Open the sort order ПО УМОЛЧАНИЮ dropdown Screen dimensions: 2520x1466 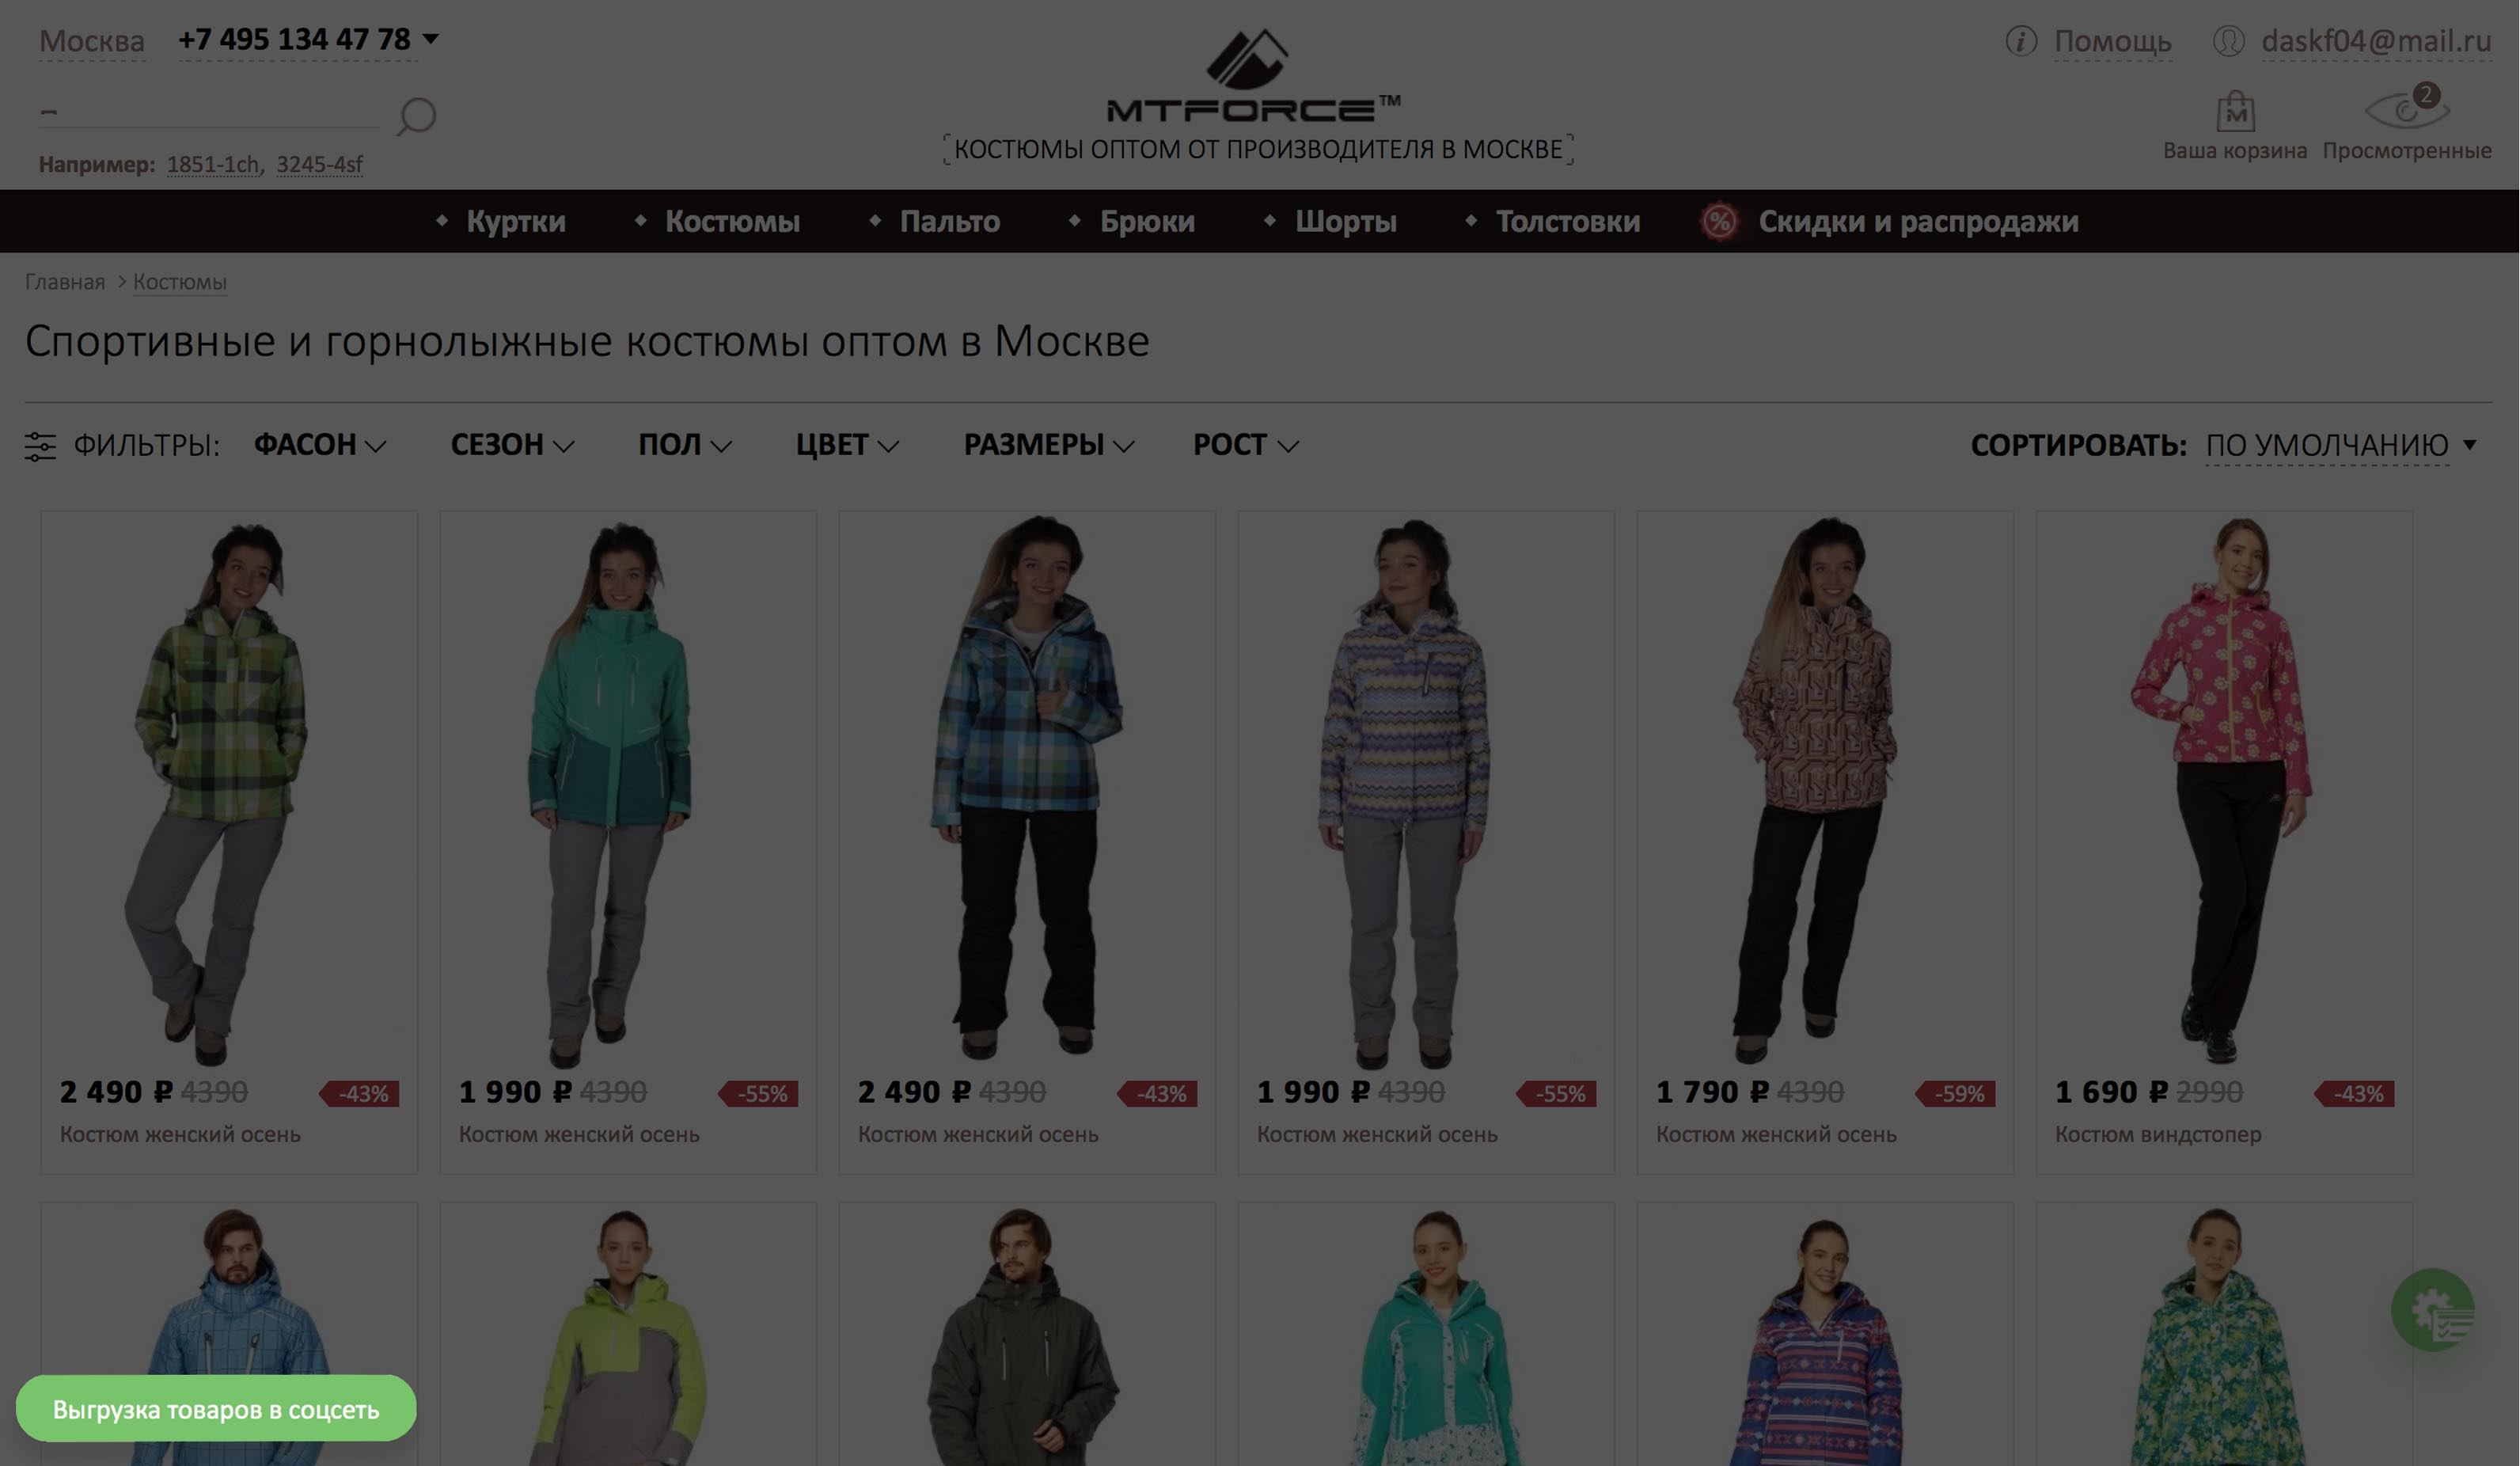pyautogui.click(x=2340, y=445)
